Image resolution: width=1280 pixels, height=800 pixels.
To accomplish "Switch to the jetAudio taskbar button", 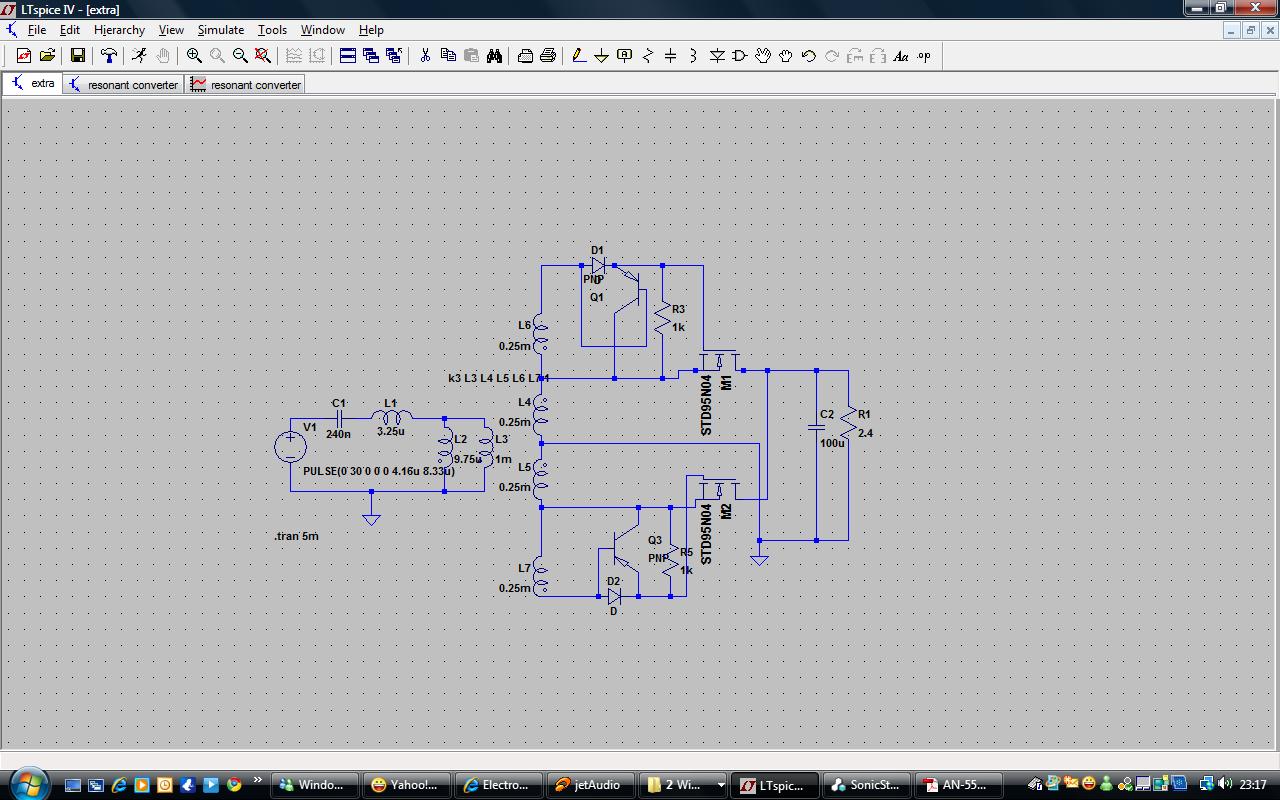I will point(590,785).
